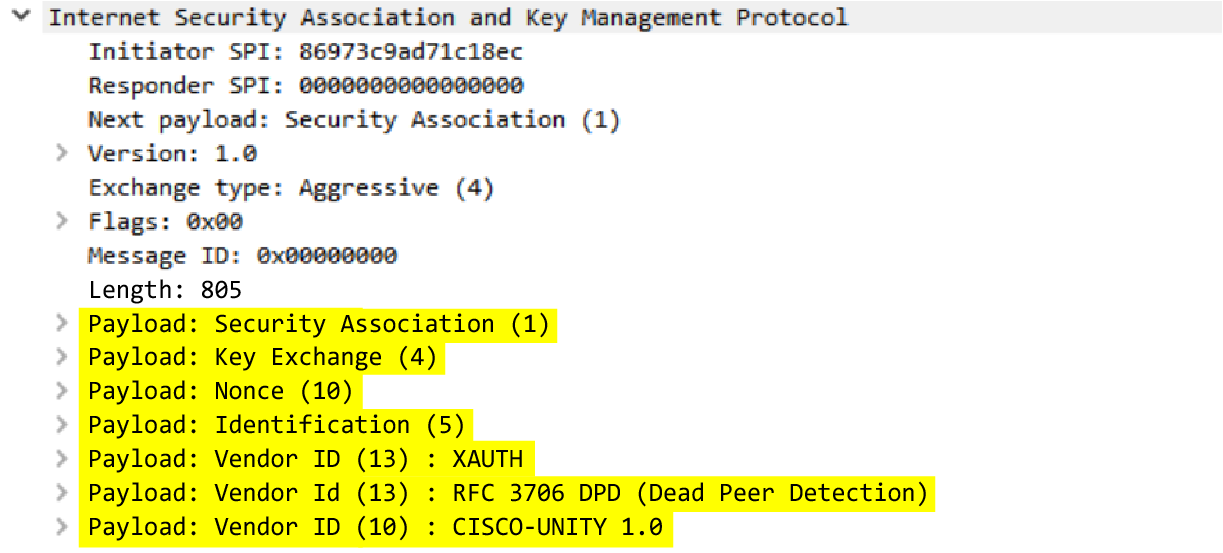This screenshot has height=553, width=1223.
Task: Expand the RFC 3706 DPD payload arrow
Action: [x=62, y=493]
